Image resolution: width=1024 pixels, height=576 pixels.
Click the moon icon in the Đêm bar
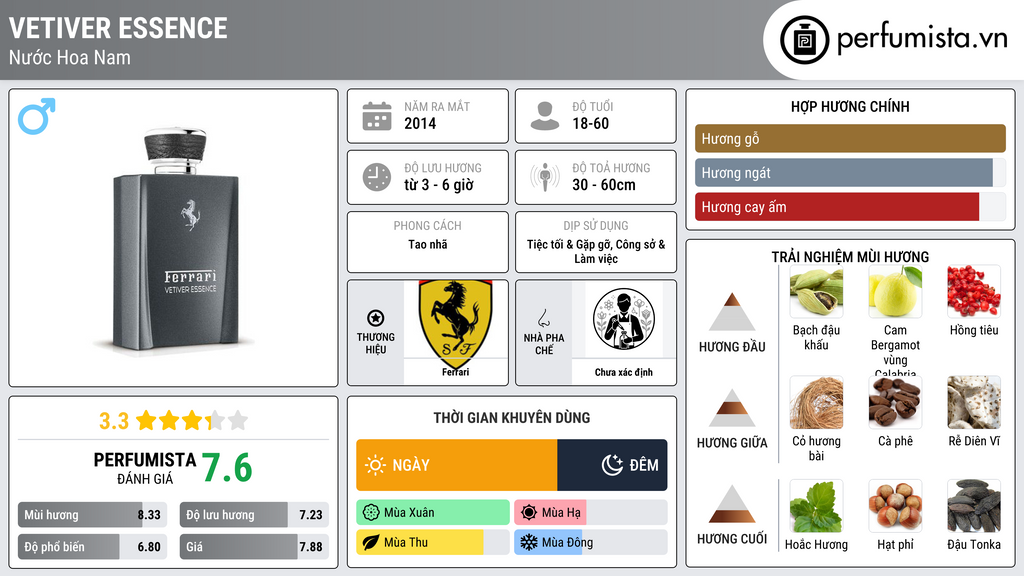tap(612, 465)
